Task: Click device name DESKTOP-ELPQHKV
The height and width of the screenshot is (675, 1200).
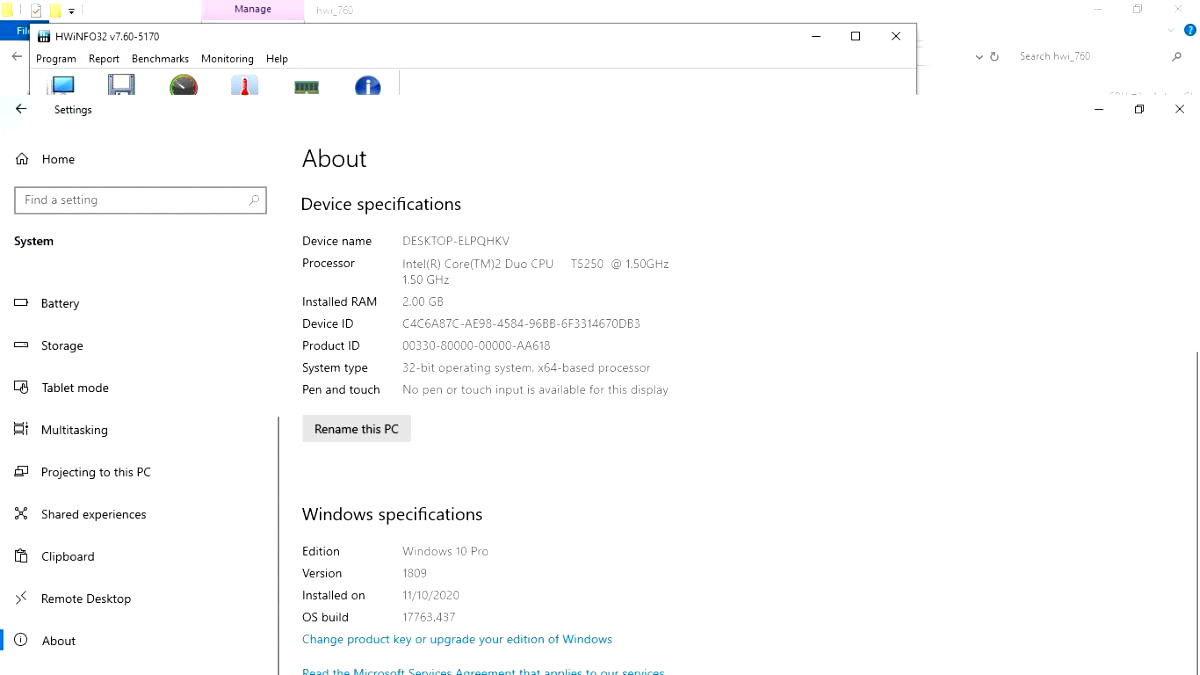Action: 455,241
